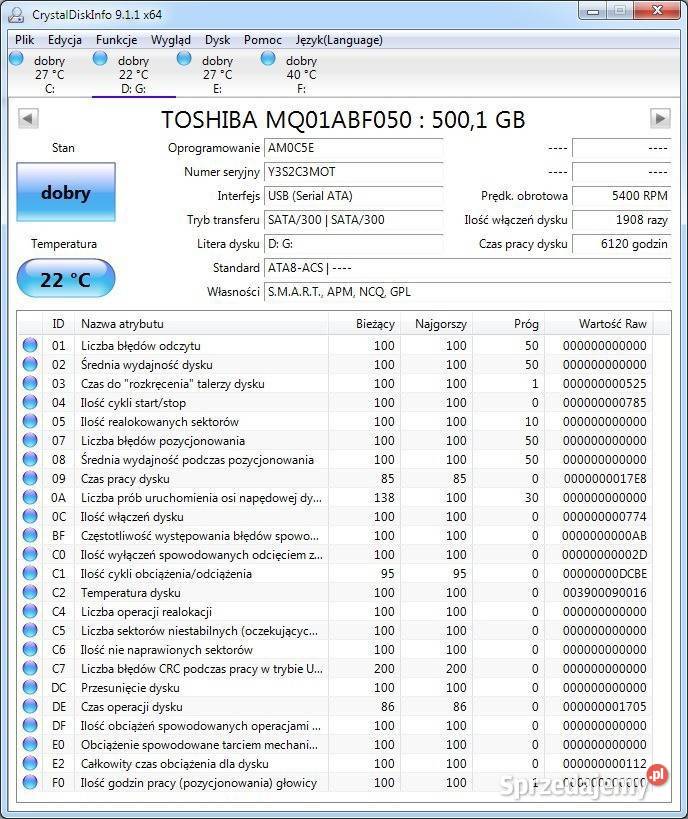This screenshot has width=688, height=819.
Task: Click the Oprogramowanie field AM0C5E
Action: (354, 148)
